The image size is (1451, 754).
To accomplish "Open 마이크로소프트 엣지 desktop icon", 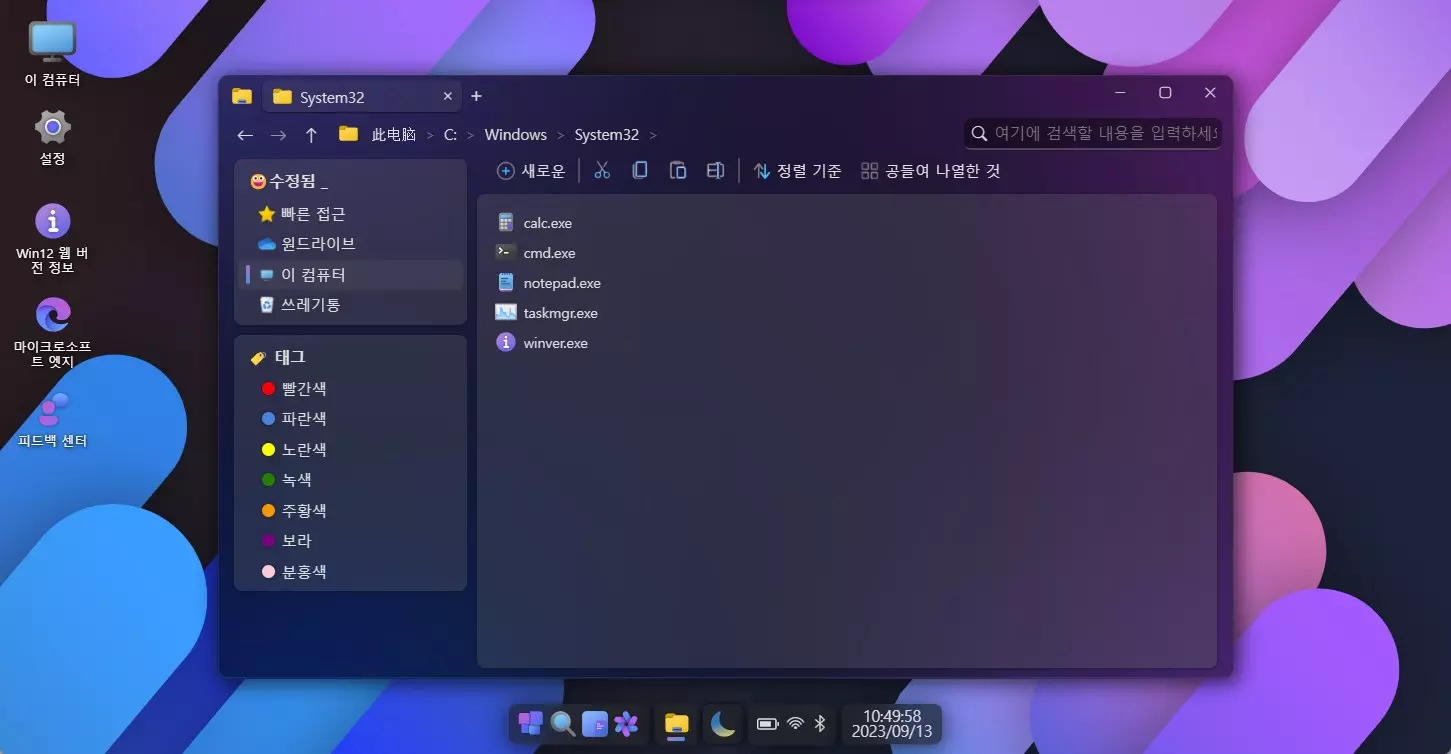I will point(53,332).
